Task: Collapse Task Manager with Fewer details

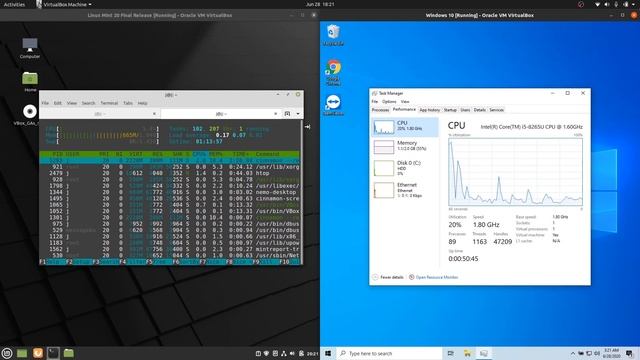Action: pos(388,277)
